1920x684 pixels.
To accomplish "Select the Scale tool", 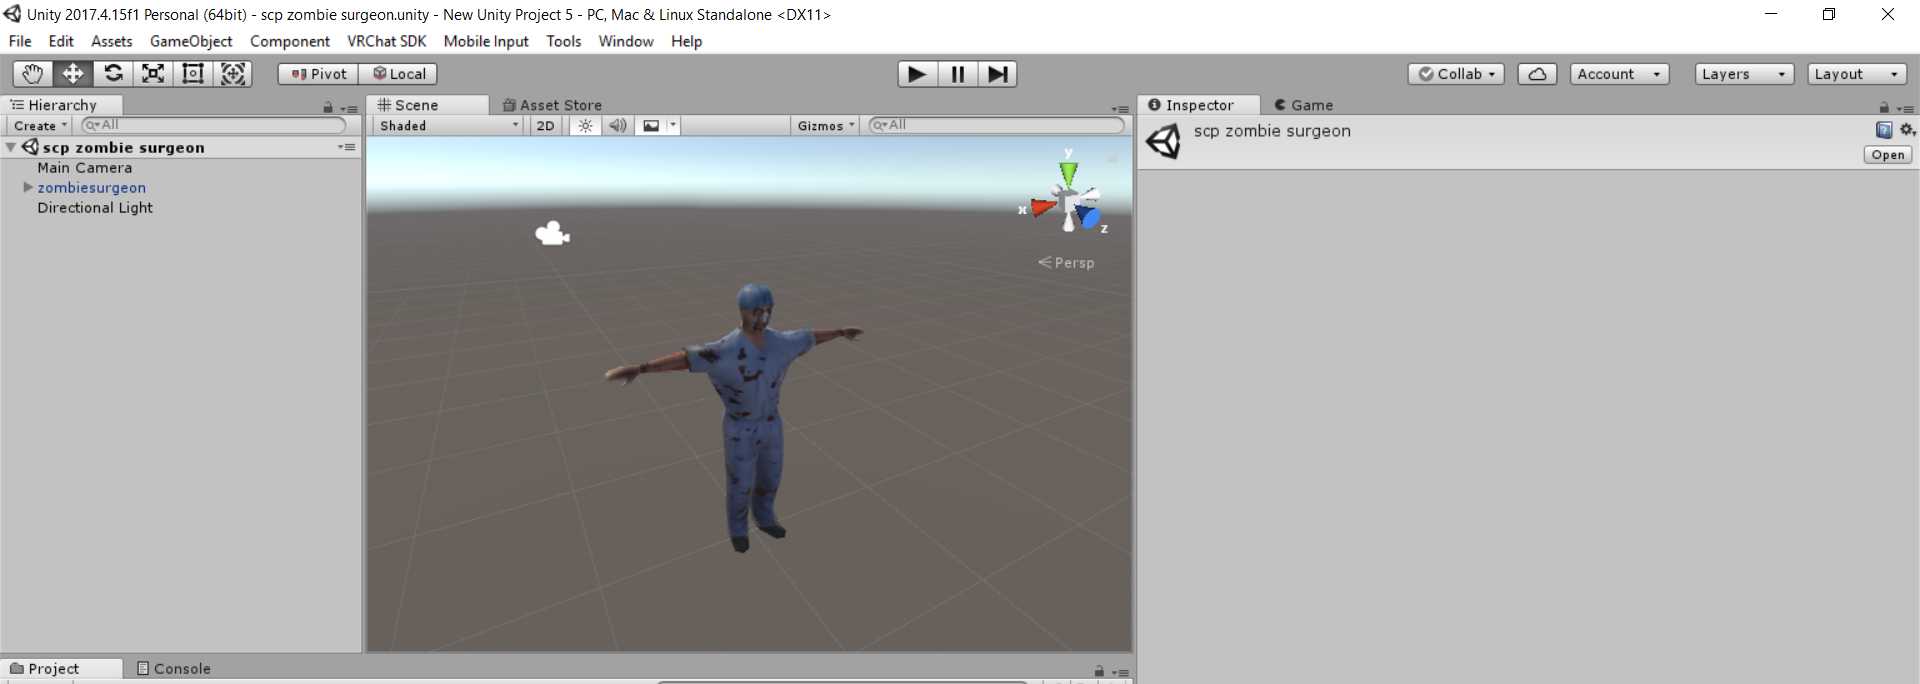I will (153, 74).
